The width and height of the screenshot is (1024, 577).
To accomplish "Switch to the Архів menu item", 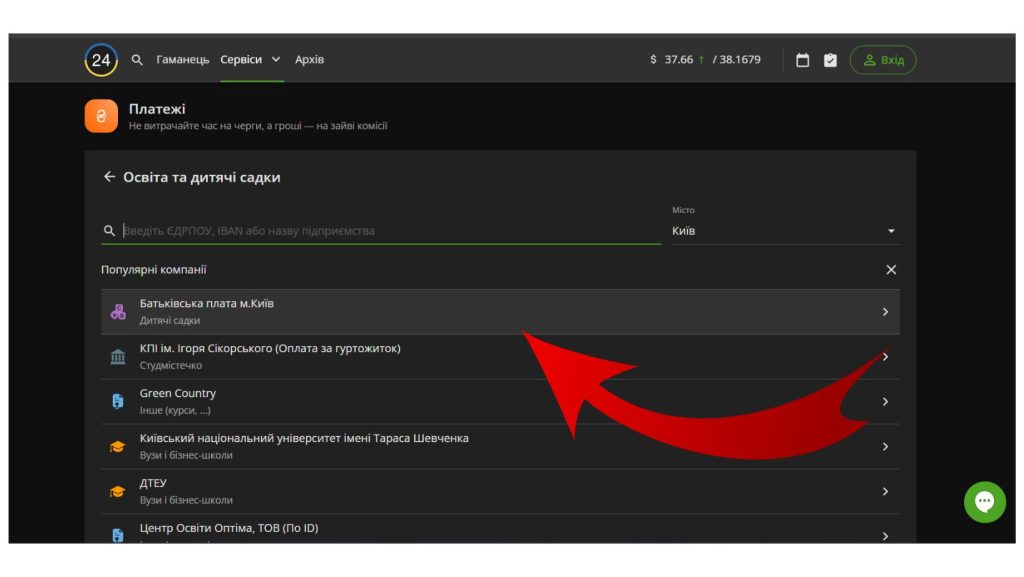I will point(309,60).
